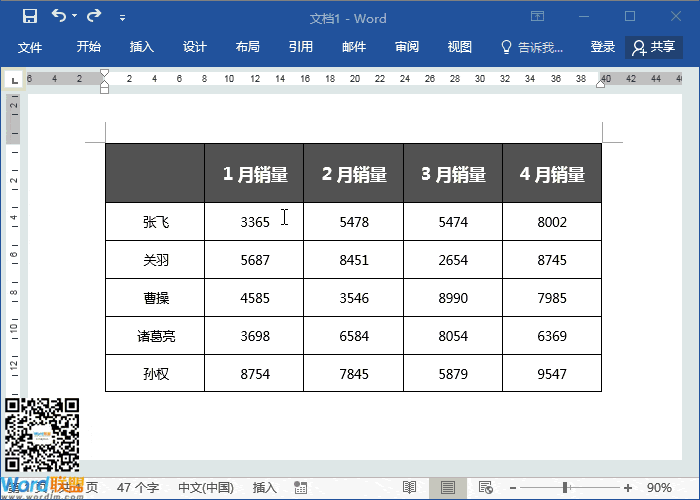Switch to Web Layout view

485,487
